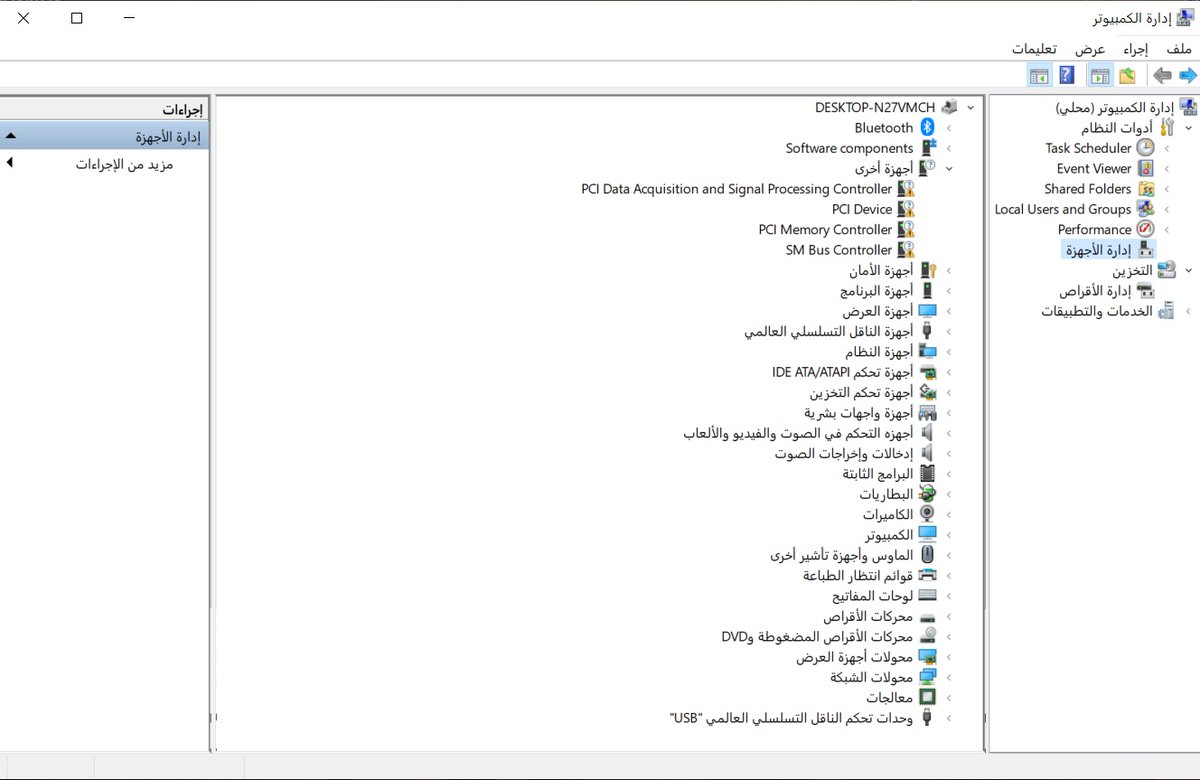Click the Bluetooth device category icon
Viewport: 1200px width, 780px height.
(927, 128)
